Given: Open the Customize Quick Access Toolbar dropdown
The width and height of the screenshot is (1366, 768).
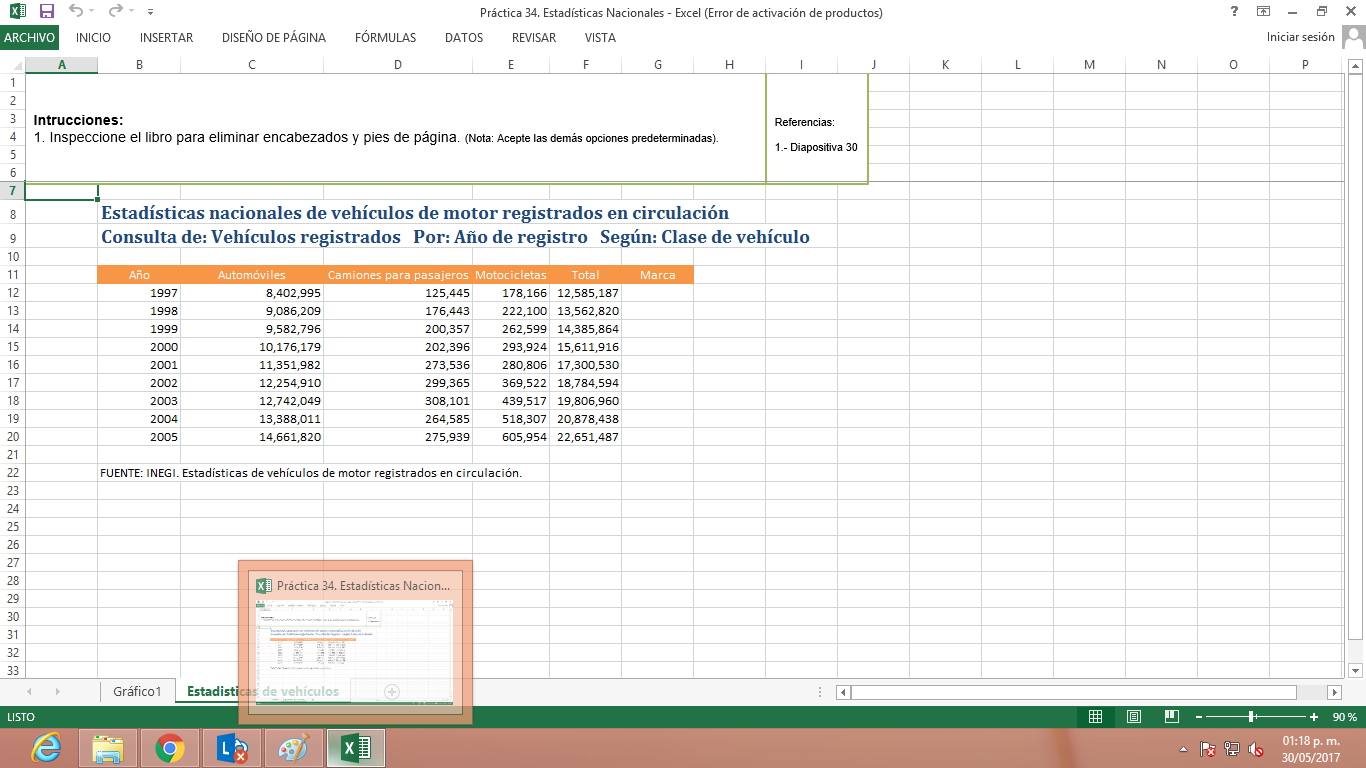Looking at the screenshot, I should (150, 12).
